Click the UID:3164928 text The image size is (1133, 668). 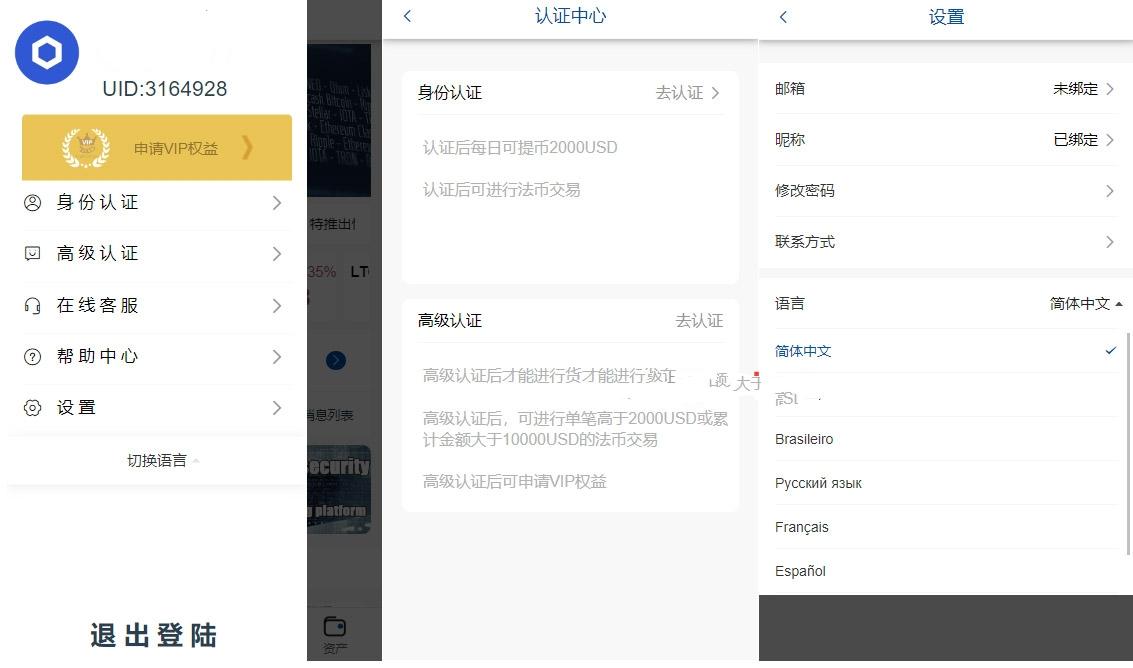pos(165,89)
